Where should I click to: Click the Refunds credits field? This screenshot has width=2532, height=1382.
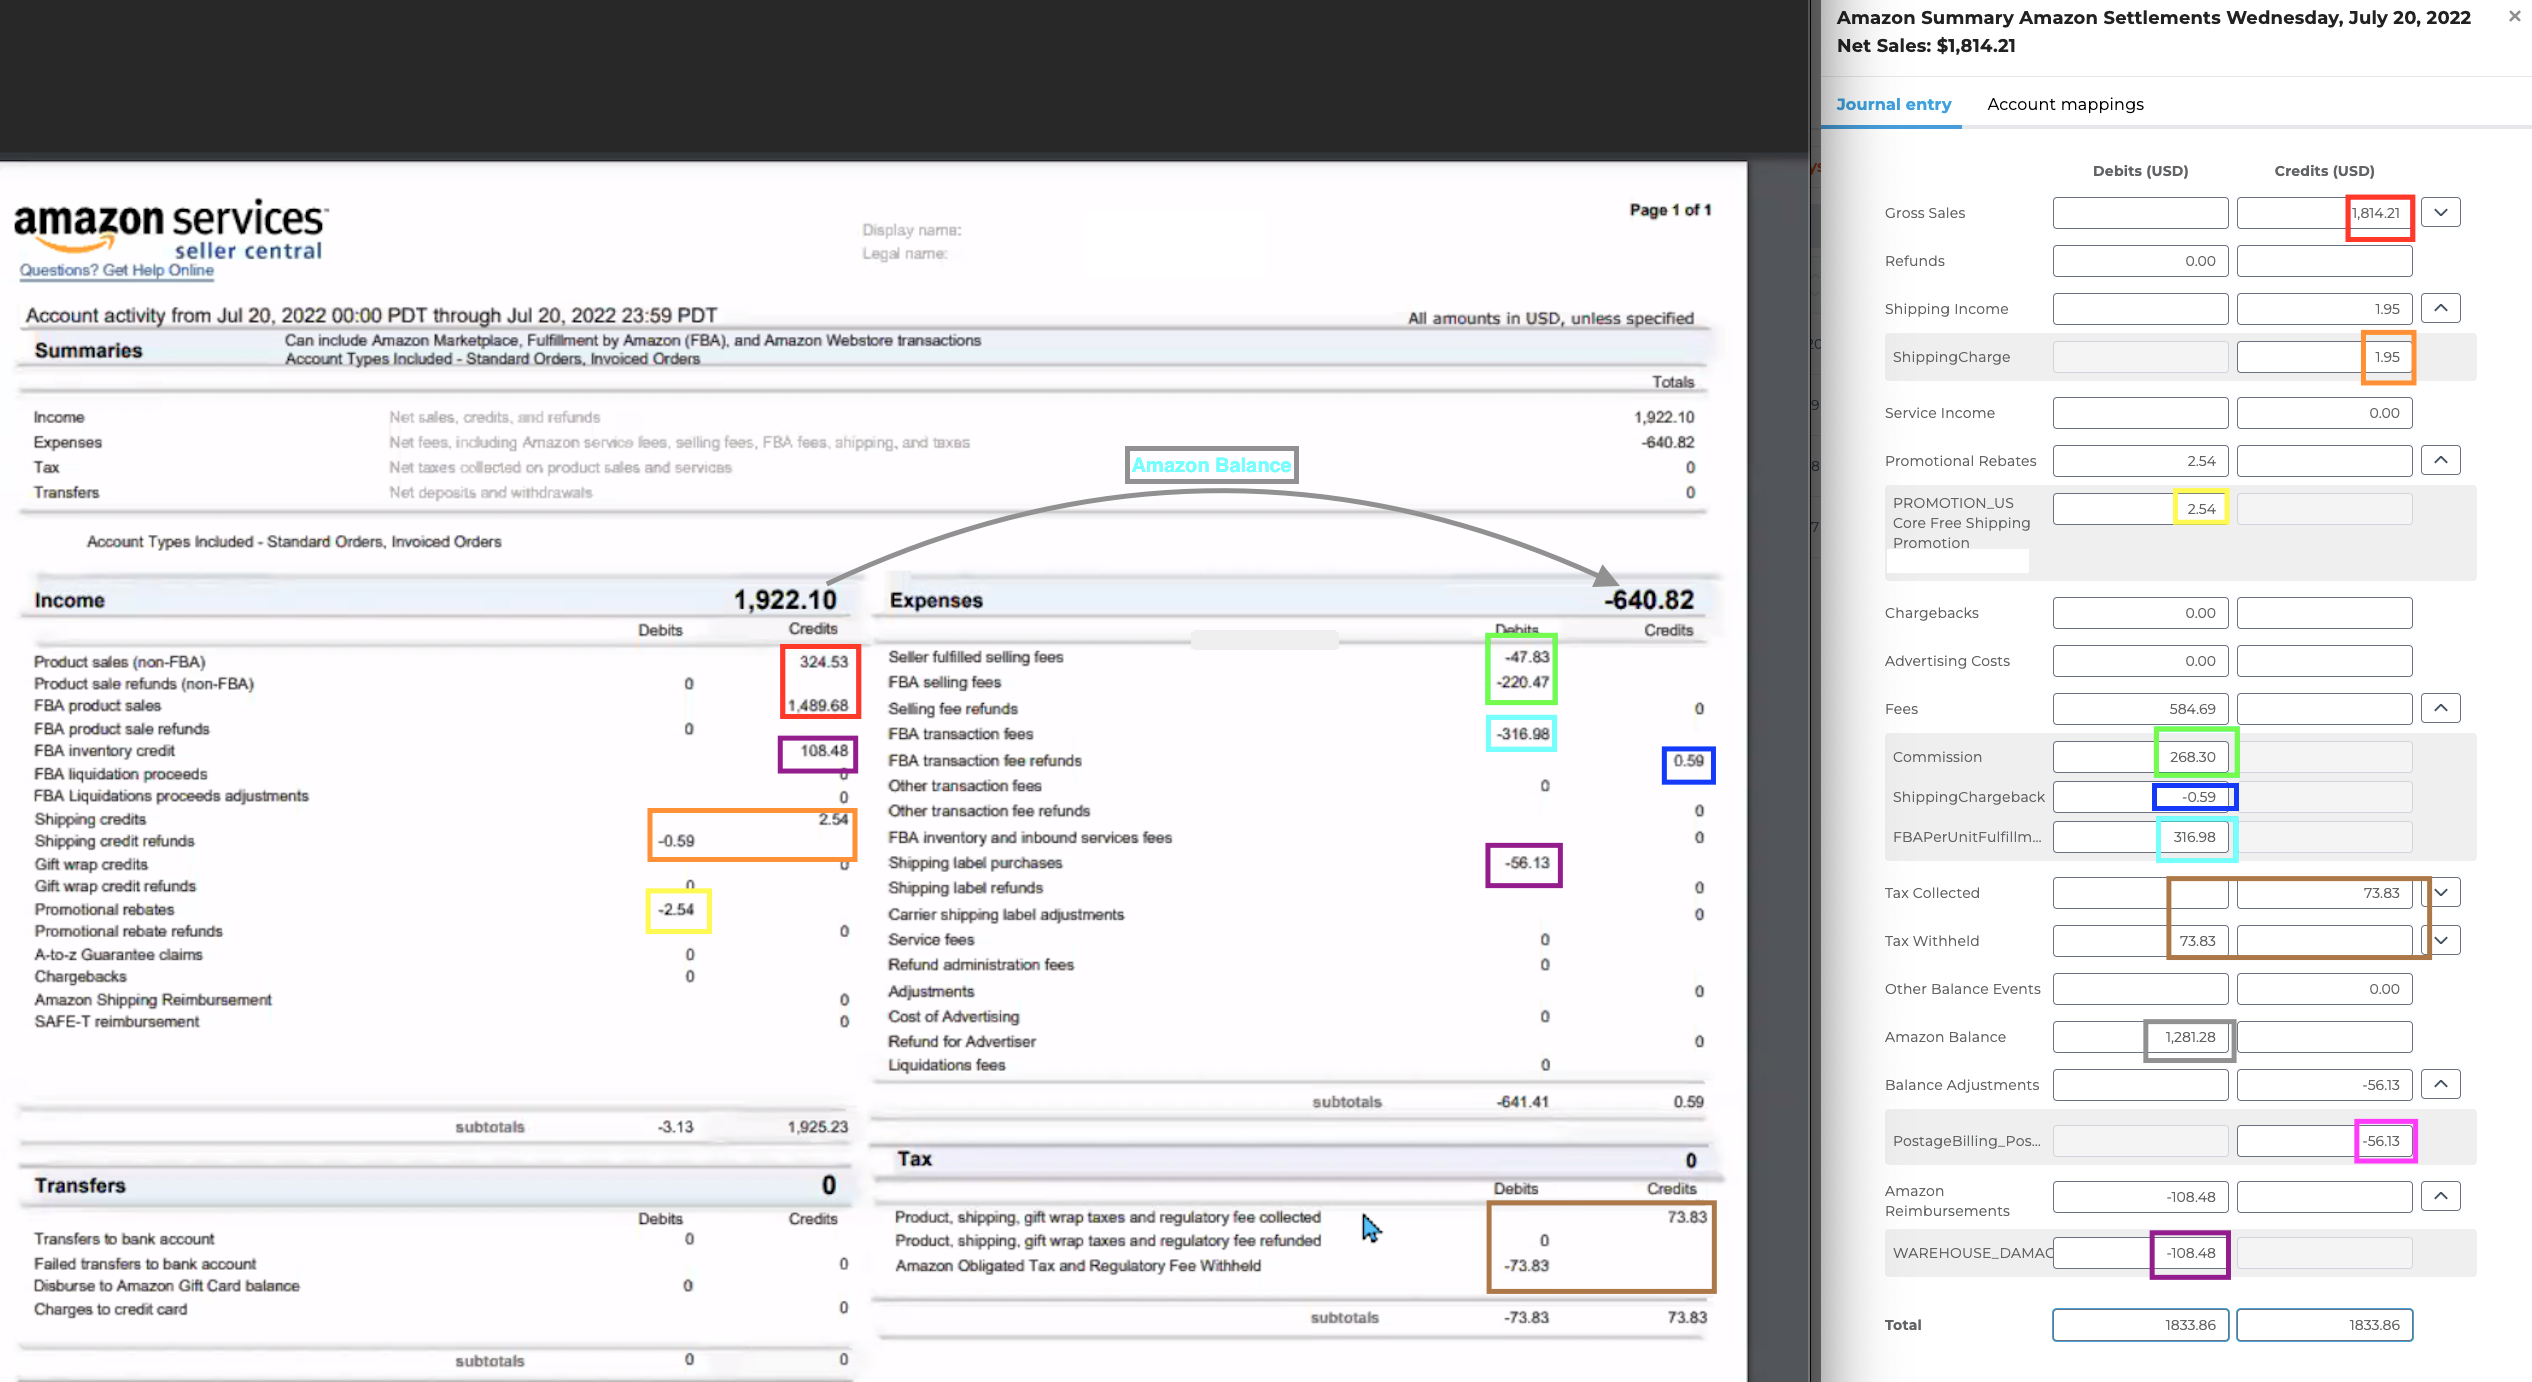(2324, 261)
